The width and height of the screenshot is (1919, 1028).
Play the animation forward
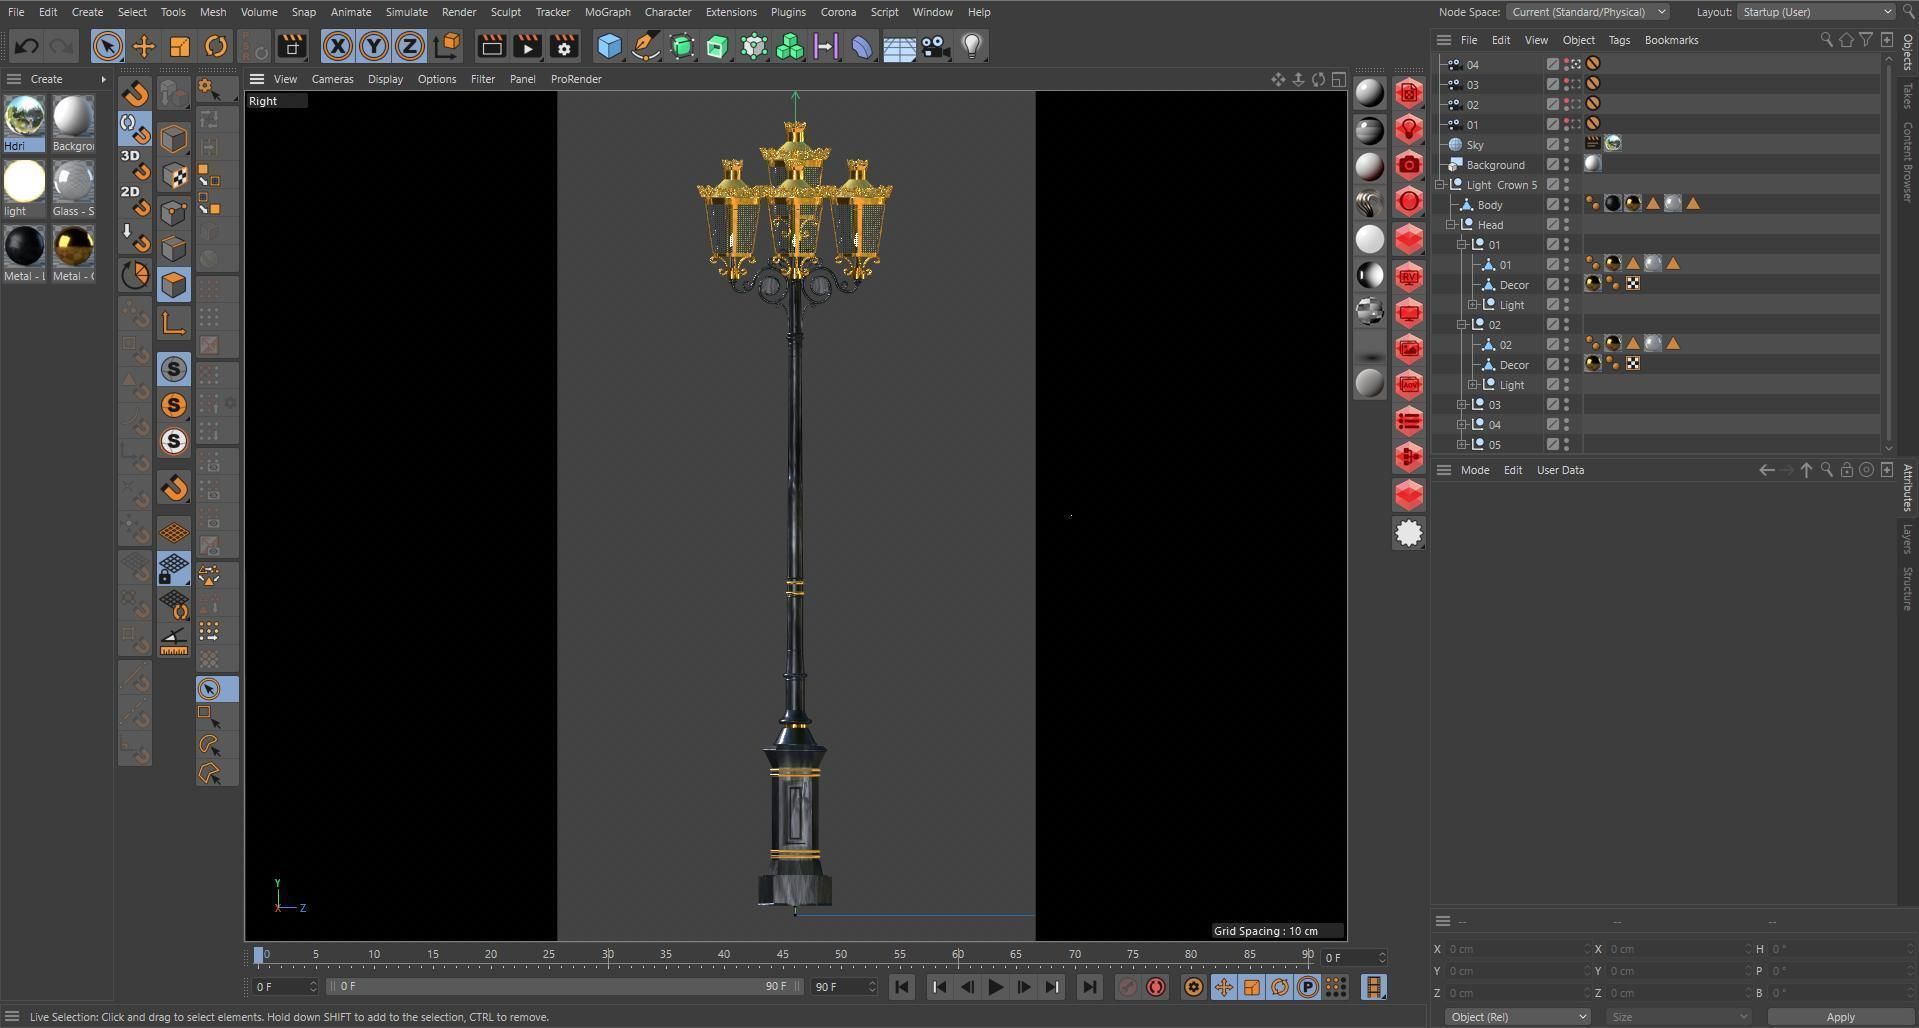pos(996,987)
